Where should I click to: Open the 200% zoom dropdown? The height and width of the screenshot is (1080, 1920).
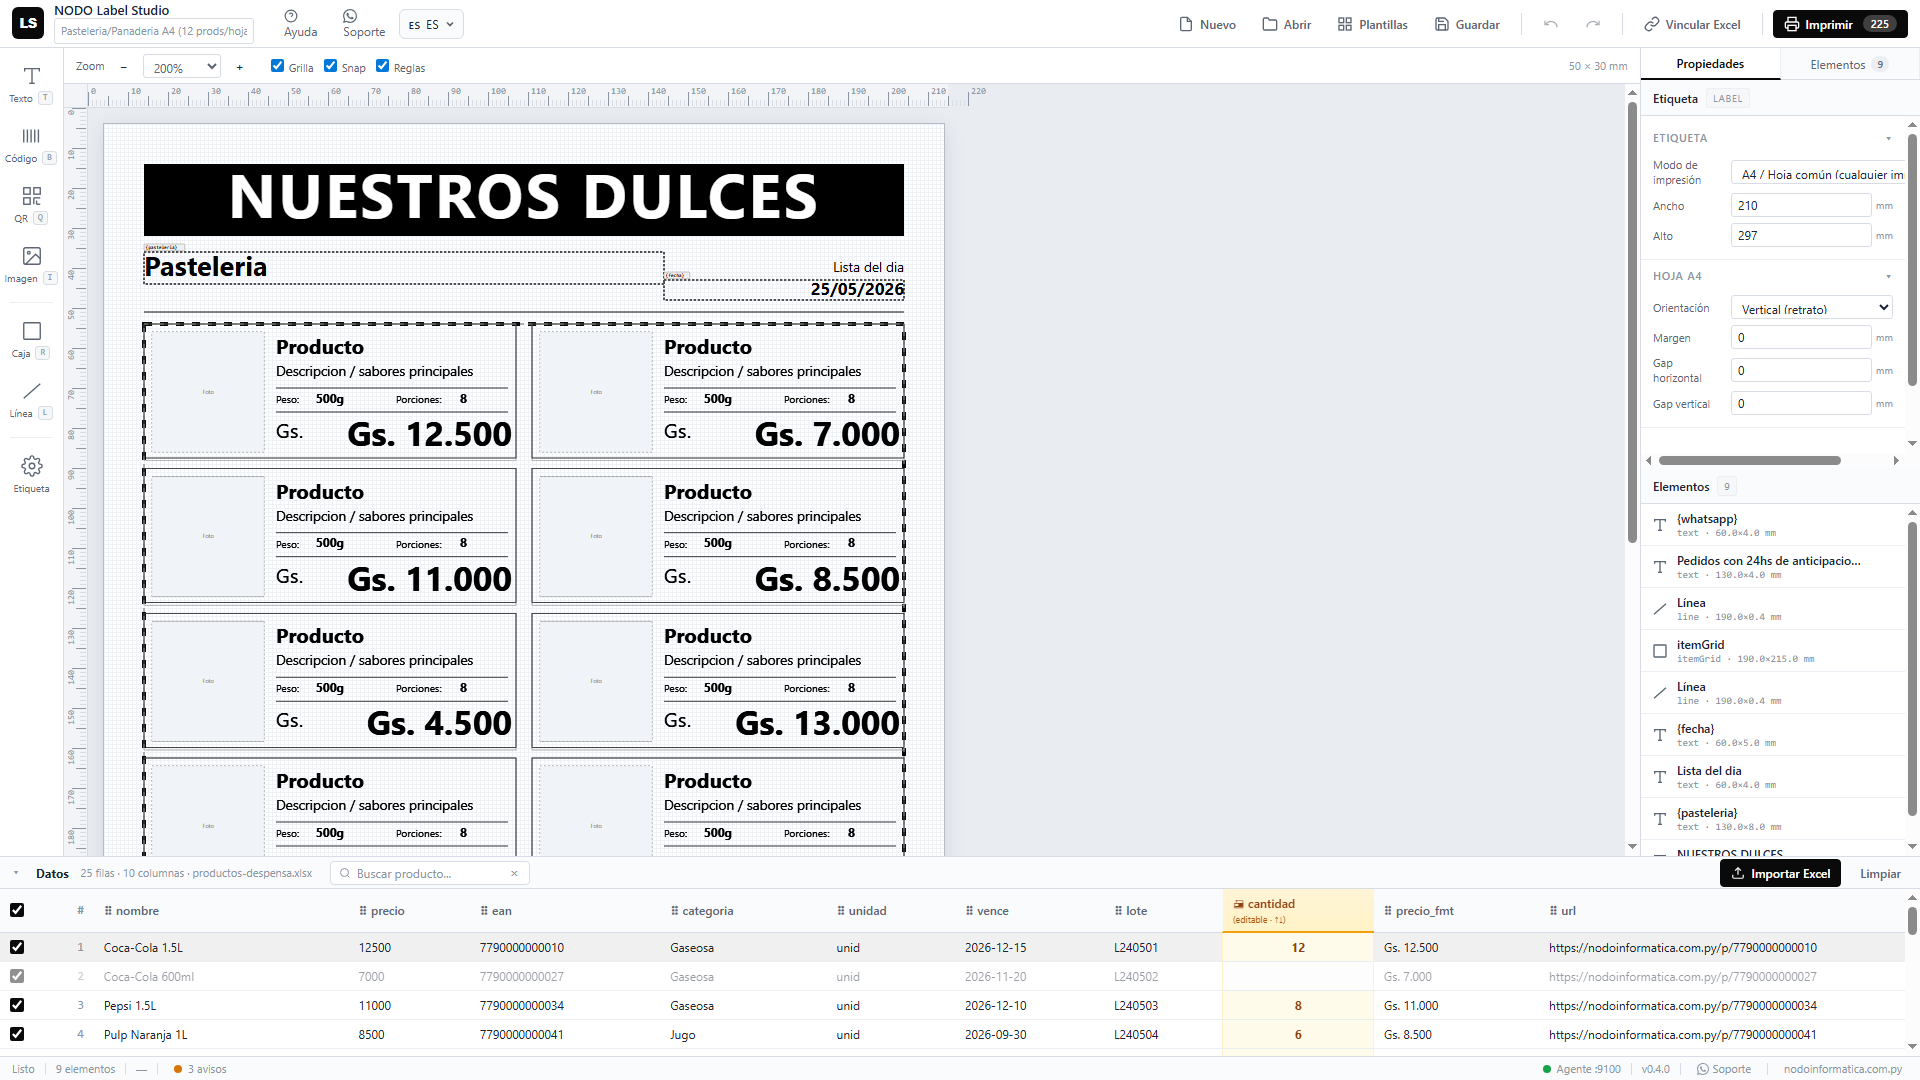pos(182,67)
